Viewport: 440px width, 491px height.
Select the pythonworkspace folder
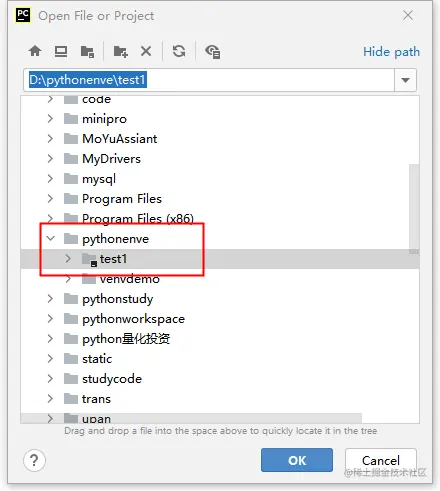click(133, 319)
